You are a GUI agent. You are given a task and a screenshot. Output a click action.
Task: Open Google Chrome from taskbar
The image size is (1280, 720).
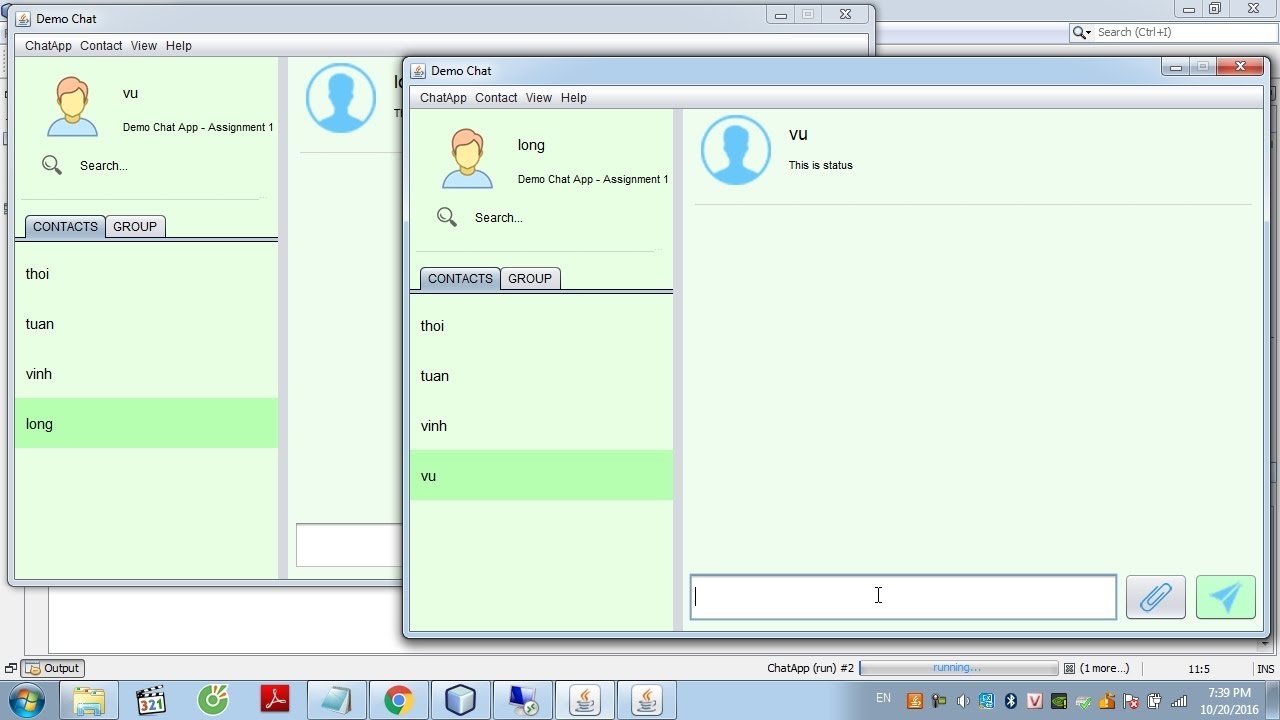(398, 699)
